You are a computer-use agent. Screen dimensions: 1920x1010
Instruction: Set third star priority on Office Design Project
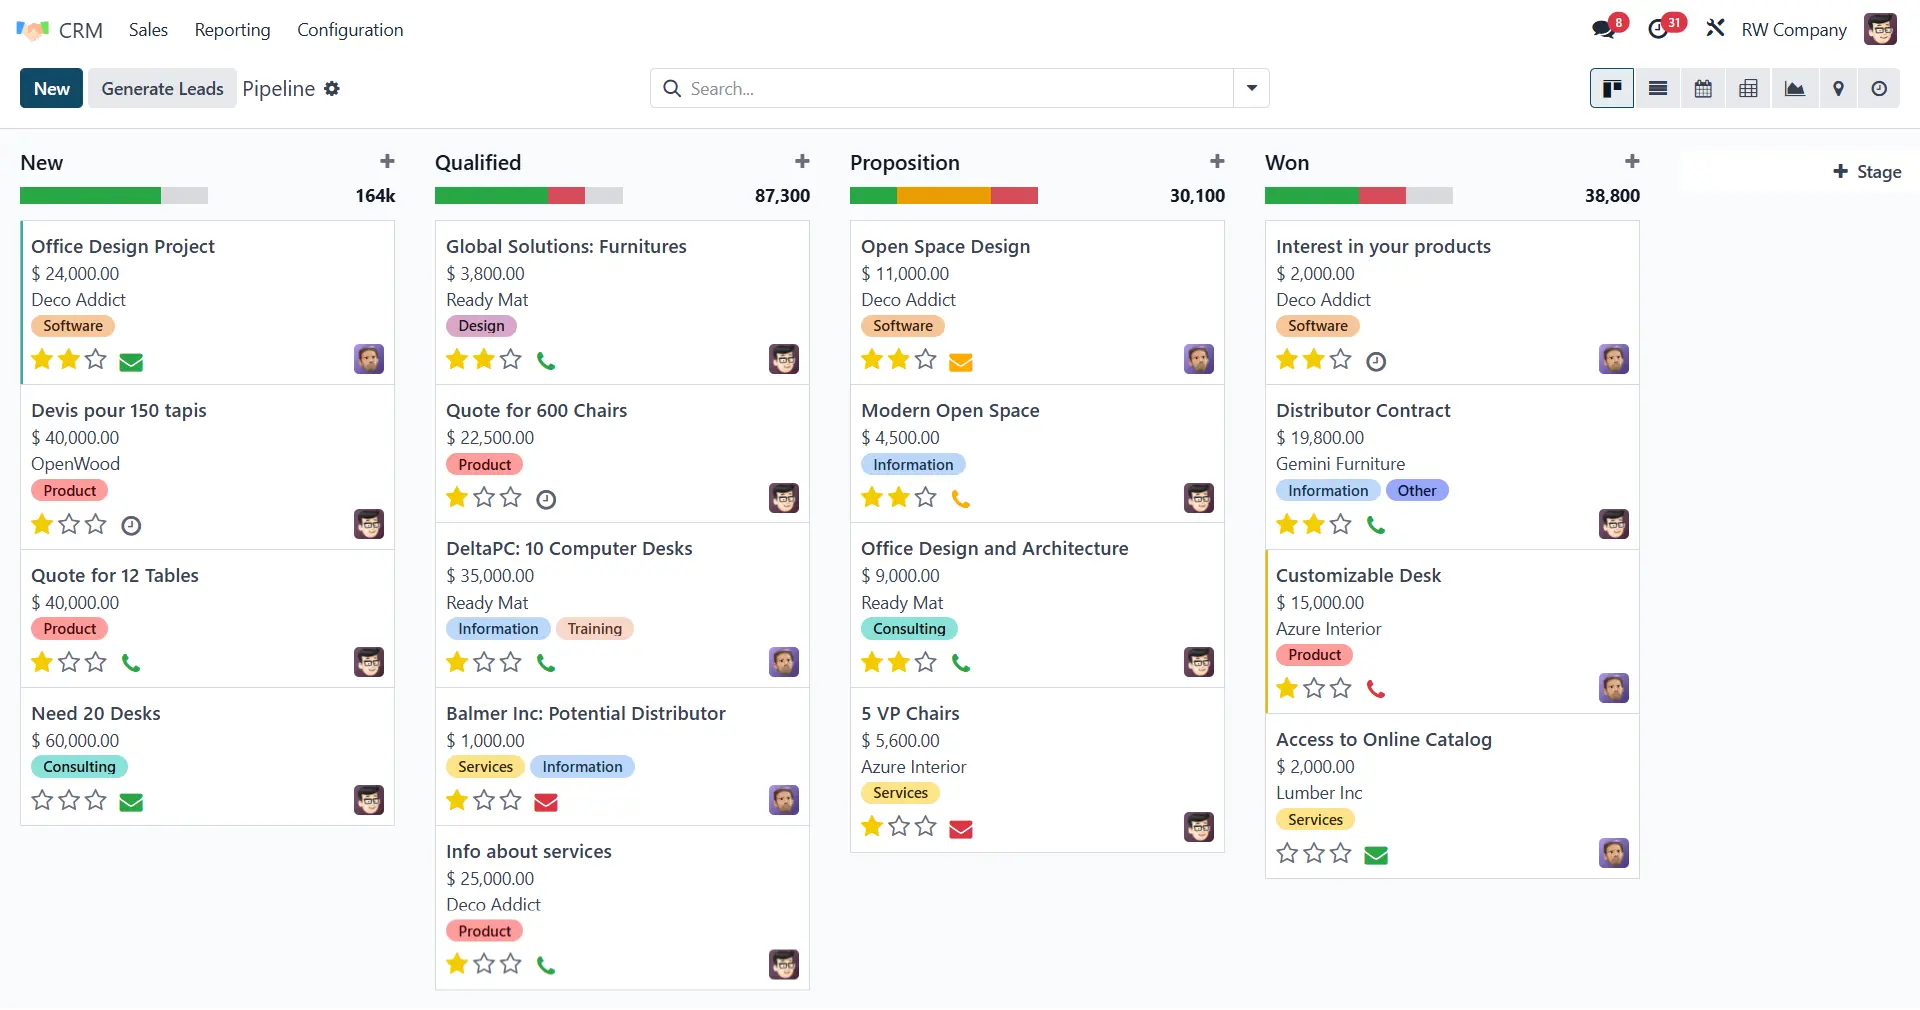(96, 360)
